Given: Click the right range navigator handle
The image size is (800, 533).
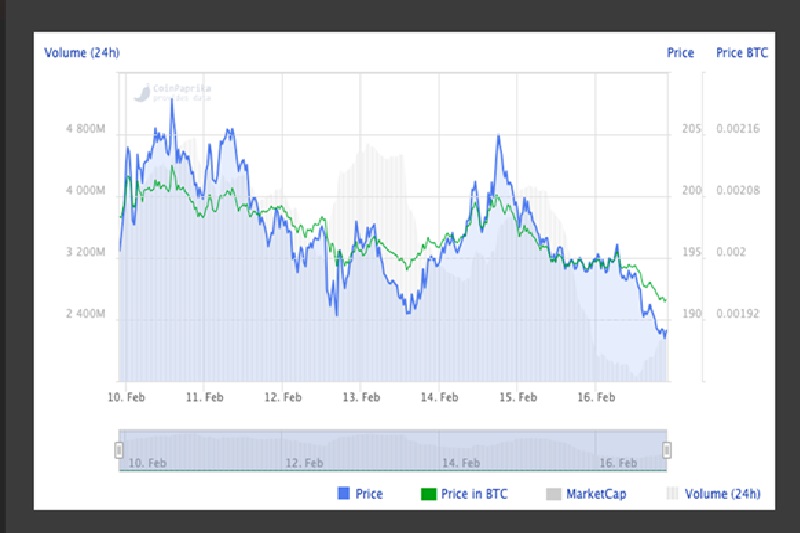Looking at the screenshot, I should tap(667, 450).
